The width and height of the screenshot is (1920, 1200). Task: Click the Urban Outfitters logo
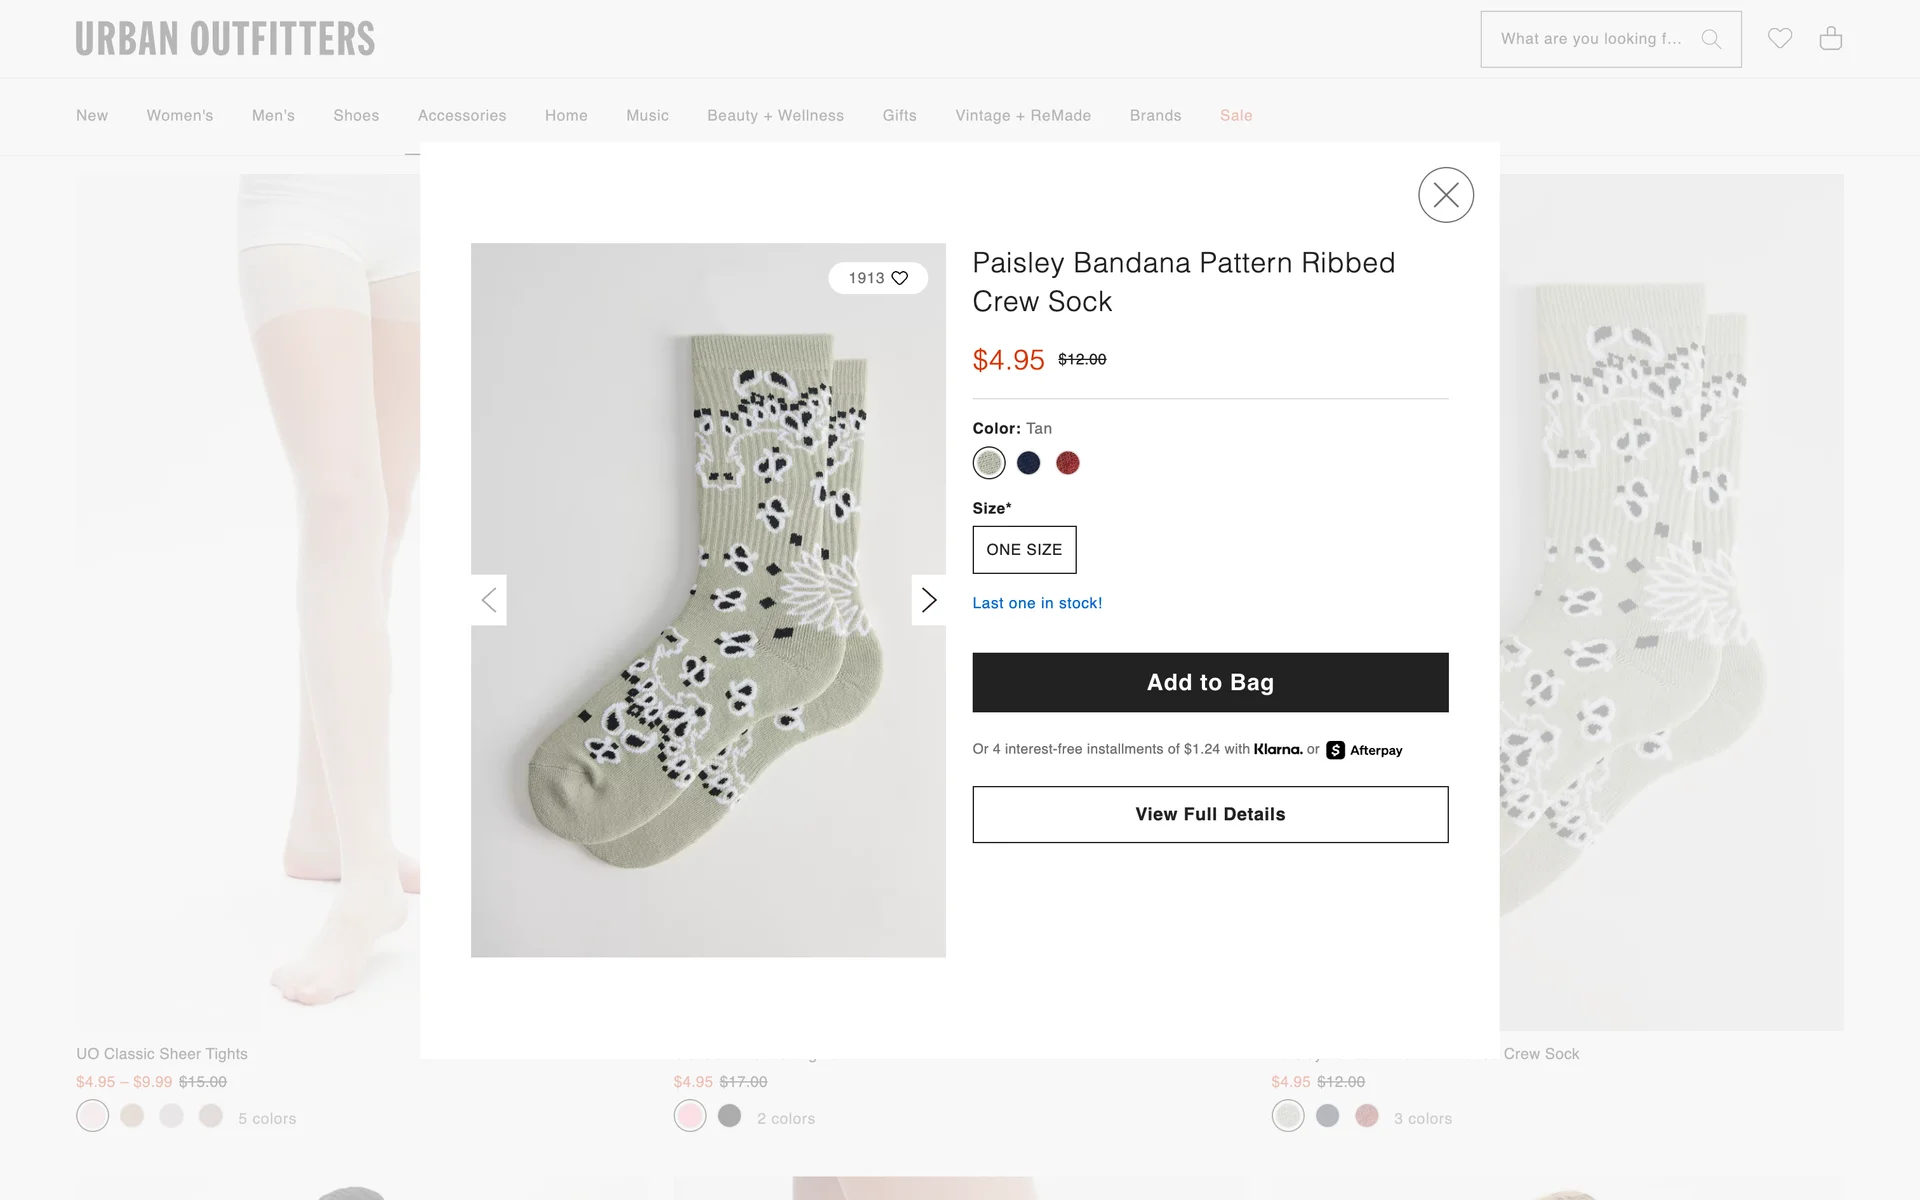point(225,39)
